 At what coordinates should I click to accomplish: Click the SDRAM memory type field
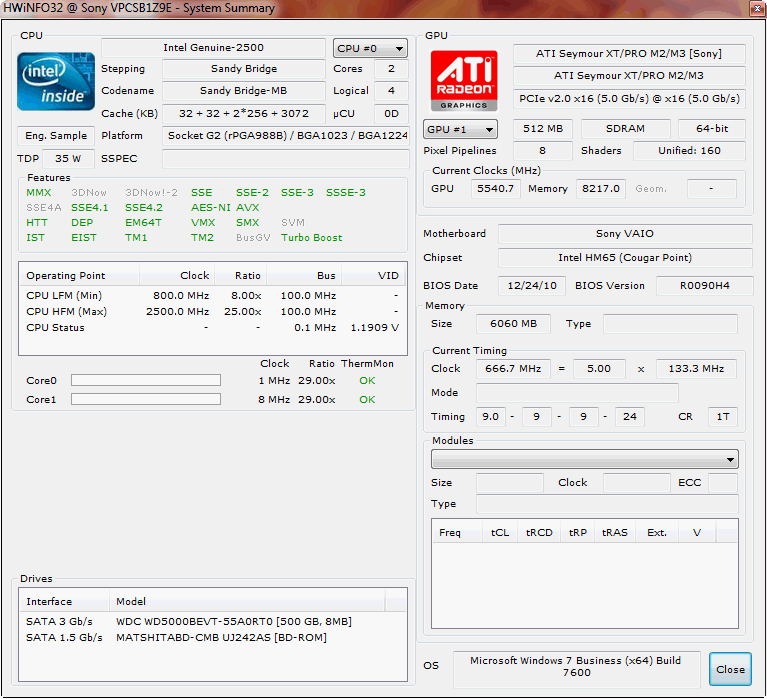pyautogui.click(x=625, y=129)
